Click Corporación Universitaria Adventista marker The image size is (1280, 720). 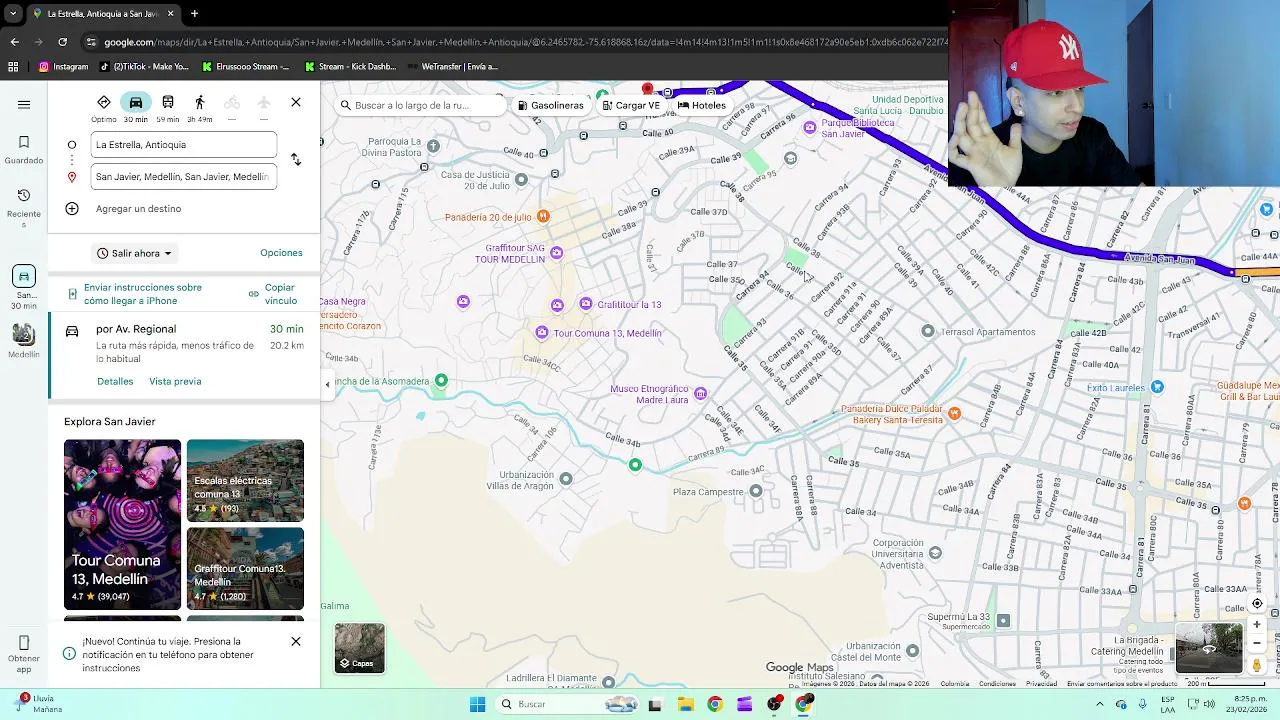point(935,552)
